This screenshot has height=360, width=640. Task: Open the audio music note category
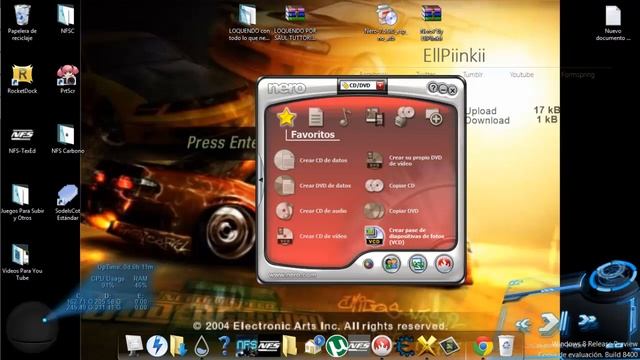(x=345, y=117)
